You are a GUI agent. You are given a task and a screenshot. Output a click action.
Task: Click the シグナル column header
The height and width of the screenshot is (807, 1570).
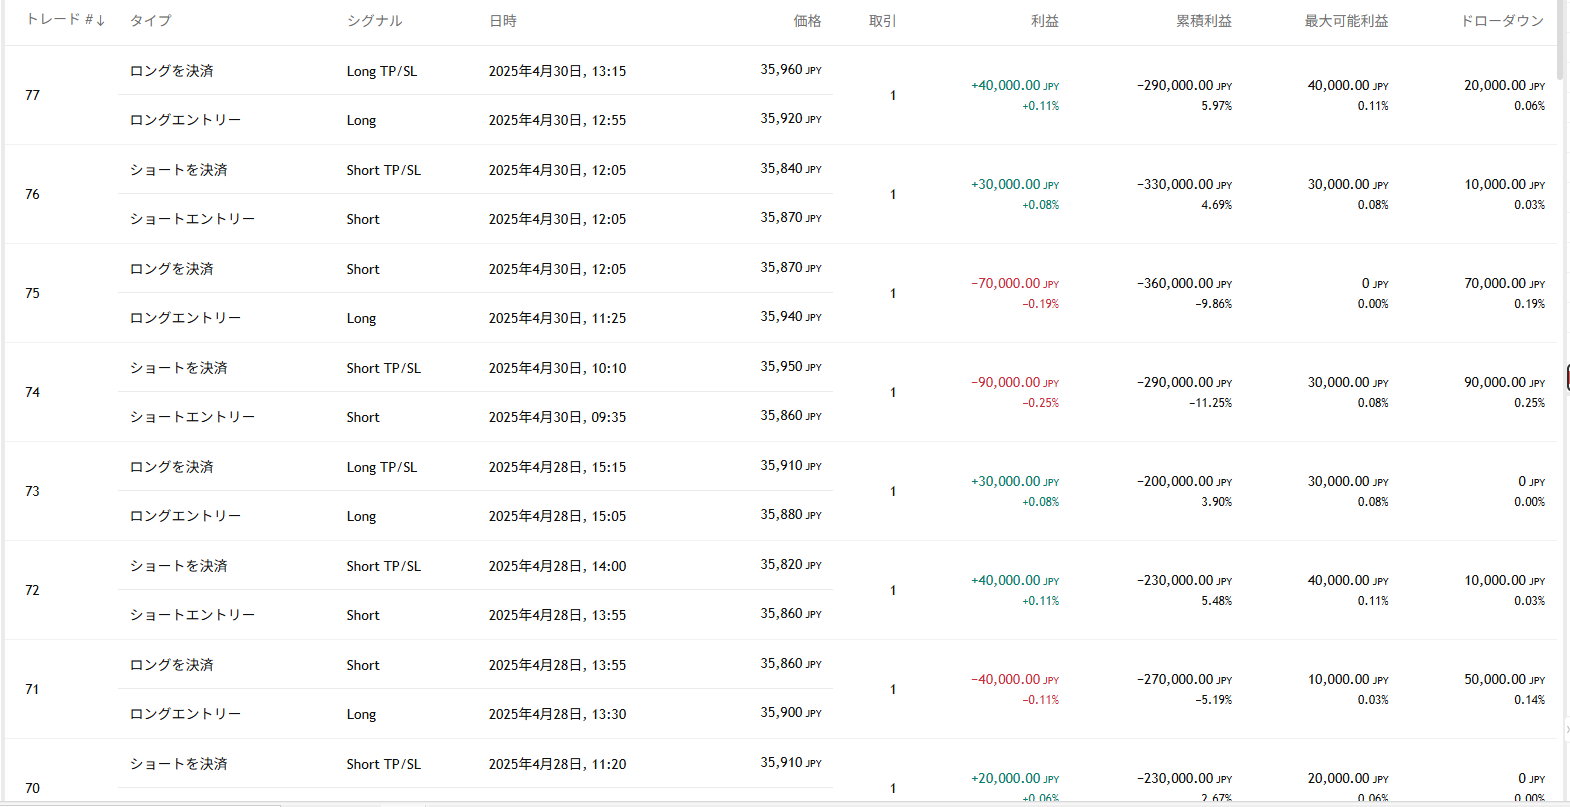tap(374, 21)
